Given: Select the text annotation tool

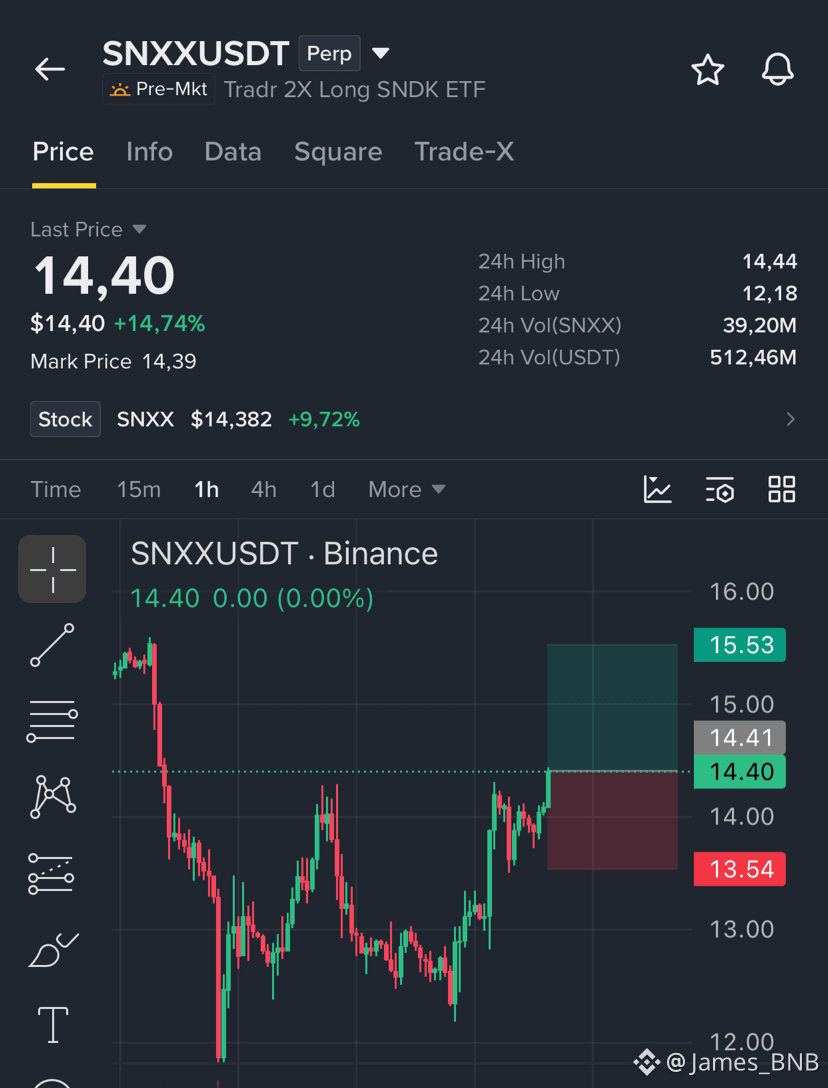Looking at the screenshot, I should (53, 1025).
